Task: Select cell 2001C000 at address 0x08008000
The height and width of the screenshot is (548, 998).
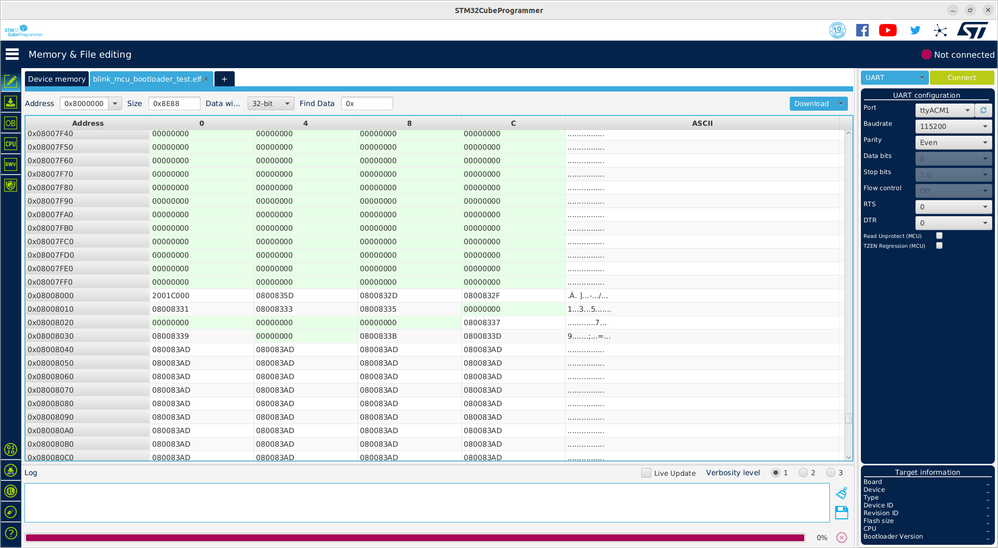Action: pos(201,295)
